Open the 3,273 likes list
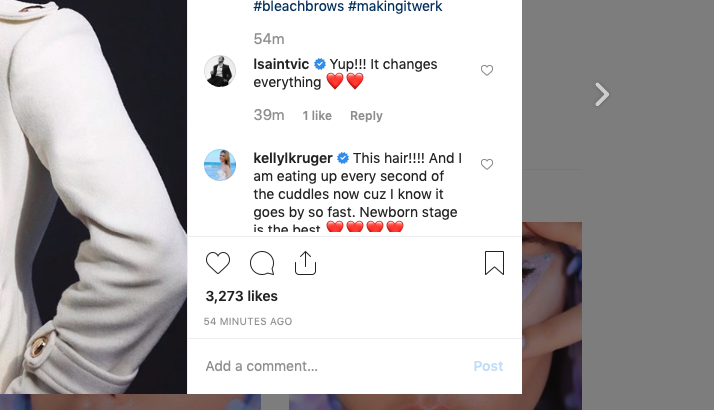This screenshot has height=410, width=714. tap(242, 296)
